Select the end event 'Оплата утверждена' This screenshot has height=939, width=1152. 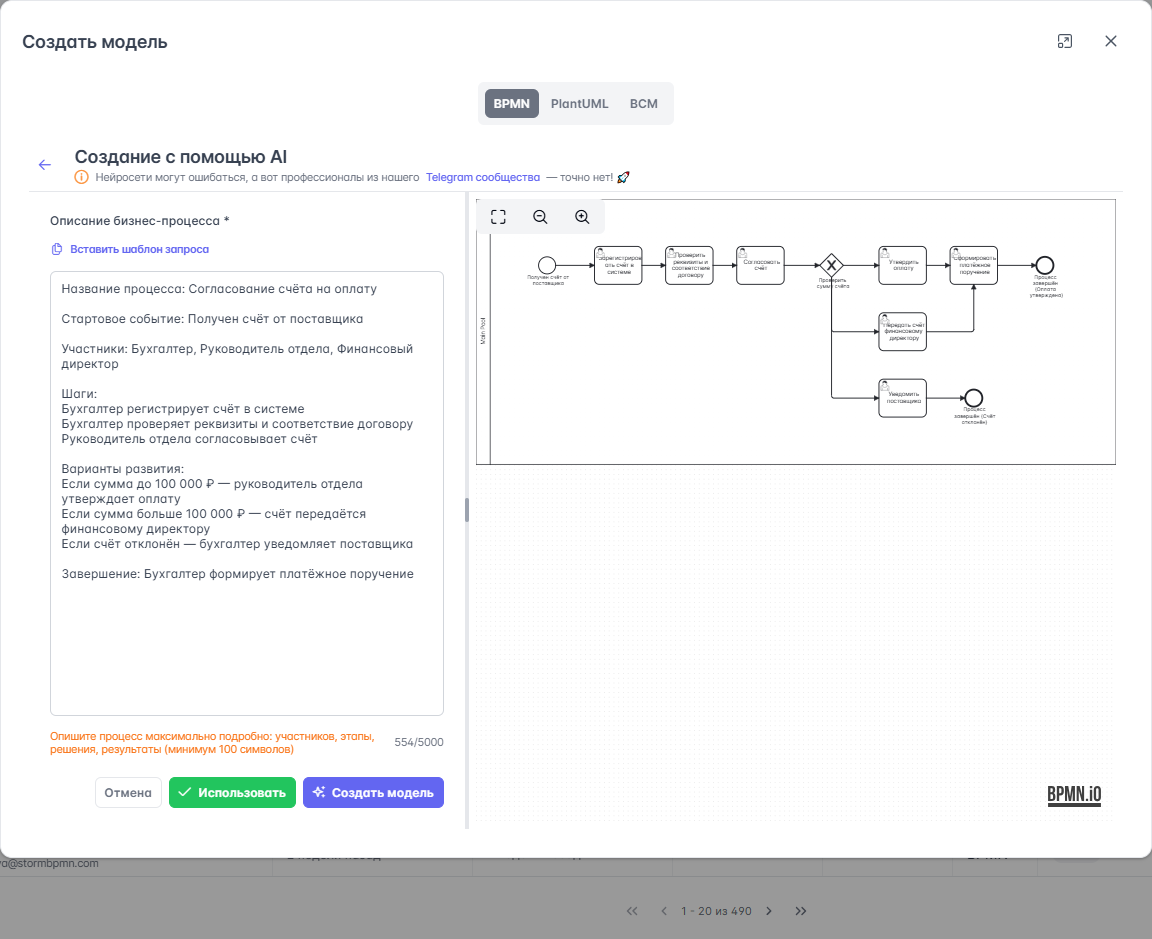[x=1045, y=265]
